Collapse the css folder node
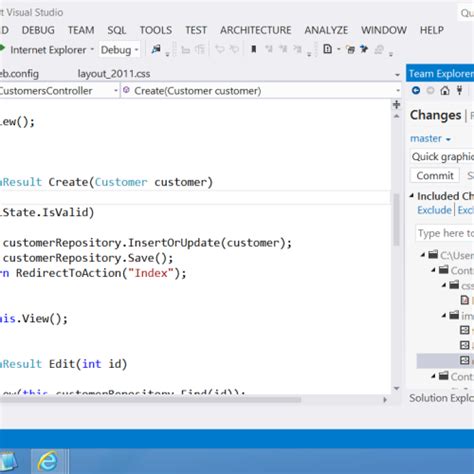Screen dimensions: 474x474 click(x=444, y=285)
